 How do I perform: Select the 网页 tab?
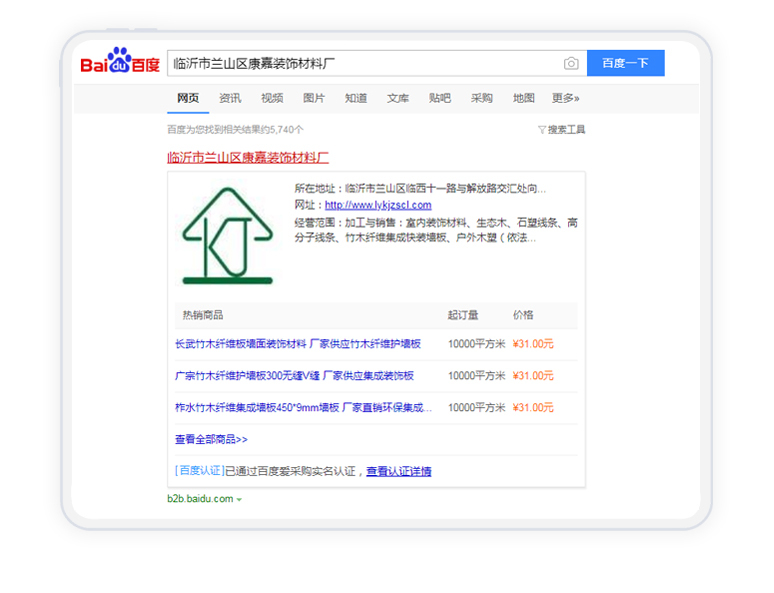pos(188,98)
